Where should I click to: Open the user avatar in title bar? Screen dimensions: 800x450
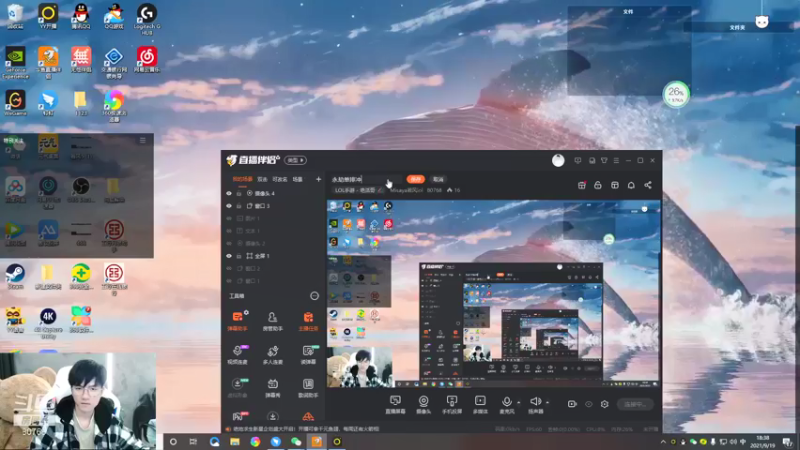(x=558, y=160)
